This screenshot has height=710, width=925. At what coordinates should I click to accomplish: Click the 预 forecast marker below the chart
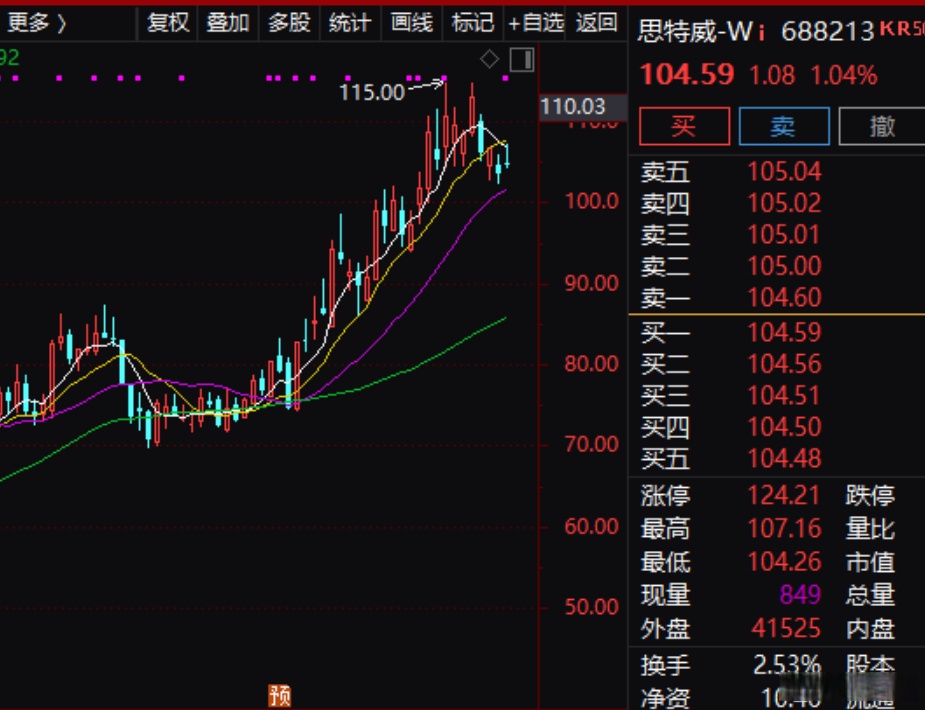point(281,697)
